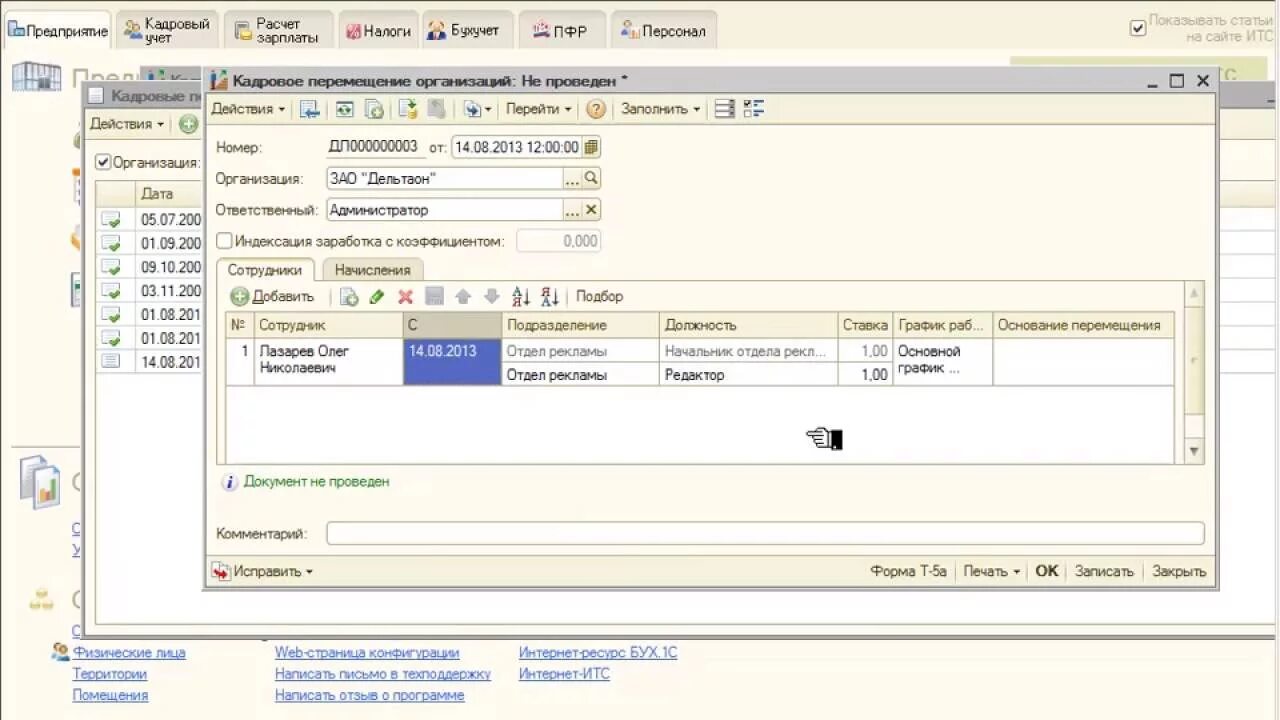Select the 05.07.200 row in background list

click(149, 219)
